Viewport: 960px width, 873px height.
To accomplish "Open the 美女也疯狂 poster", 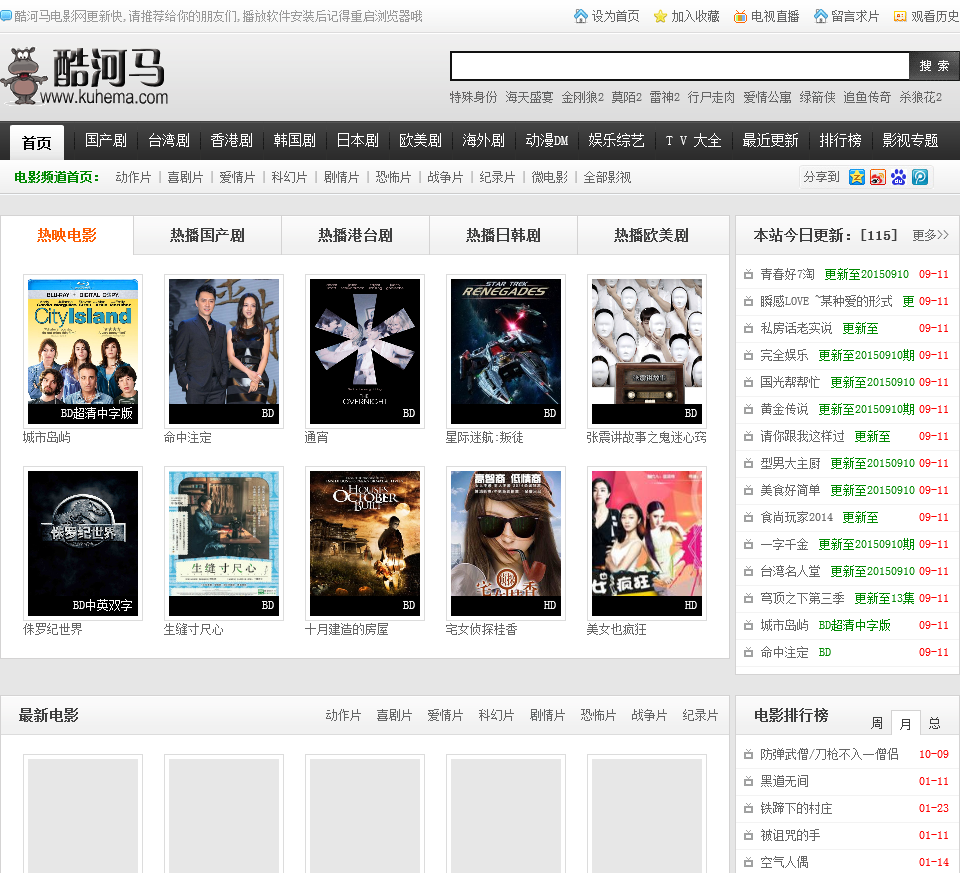I will point(647,543).
